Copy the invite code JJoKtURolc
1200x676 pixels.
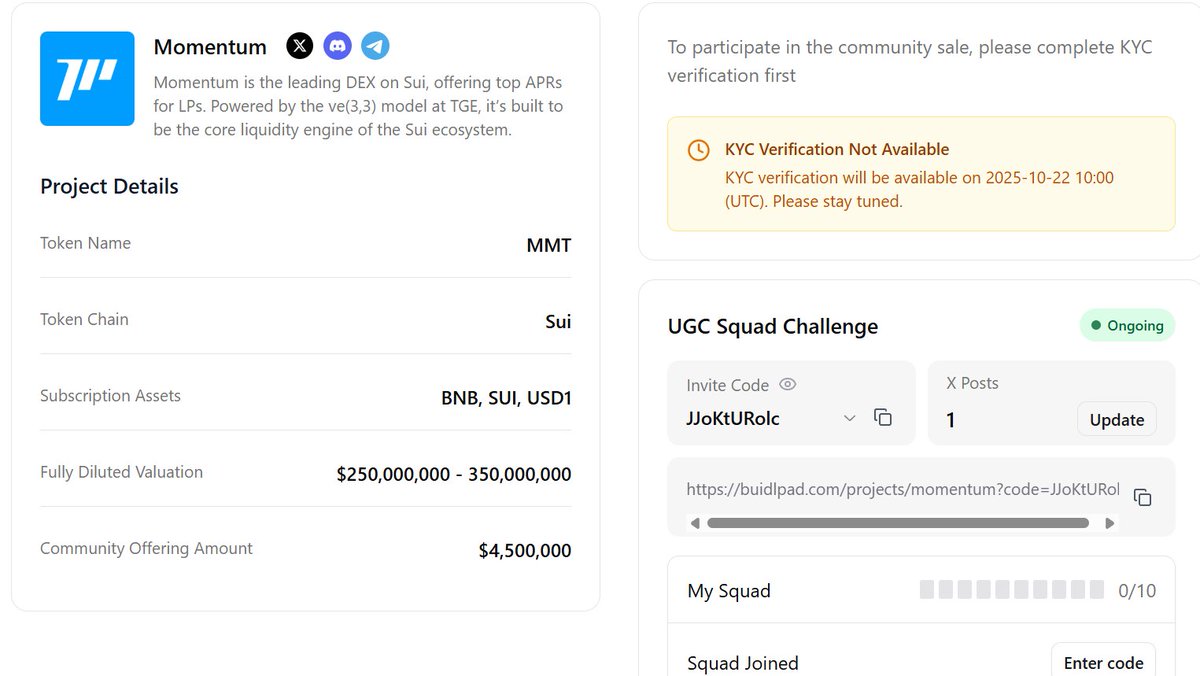click(883, 418)
